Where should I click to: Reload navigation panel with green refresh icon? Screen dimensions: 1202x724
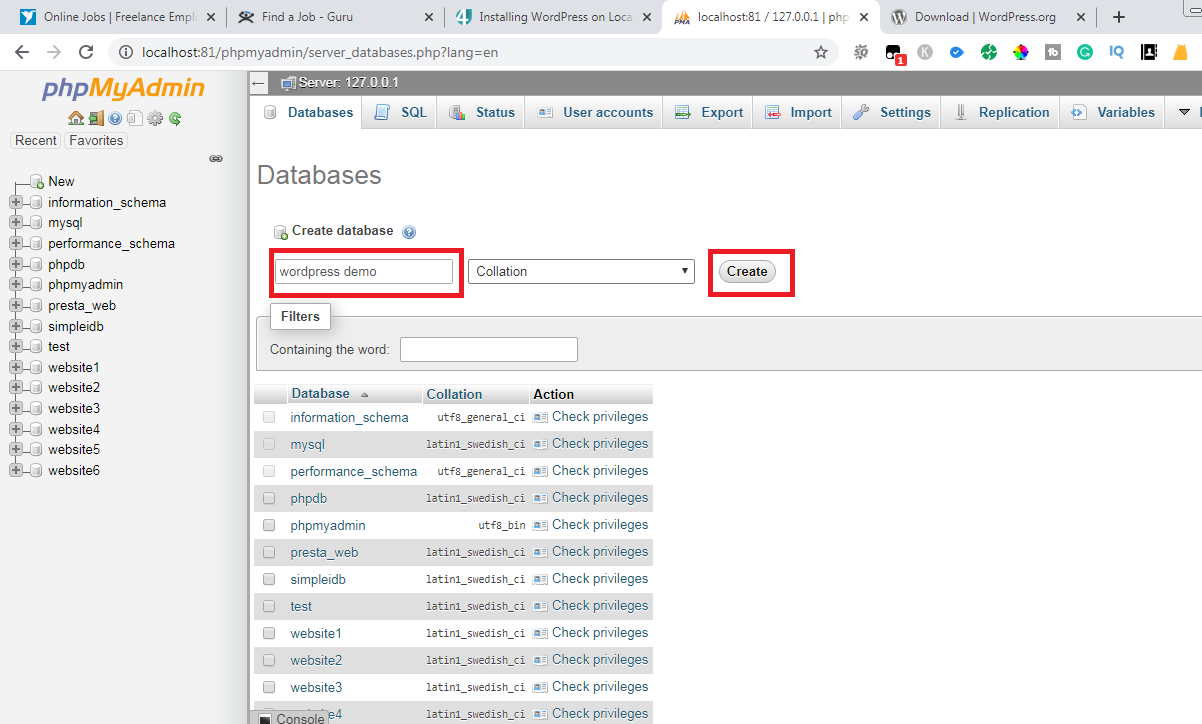(x=175, y=118)
